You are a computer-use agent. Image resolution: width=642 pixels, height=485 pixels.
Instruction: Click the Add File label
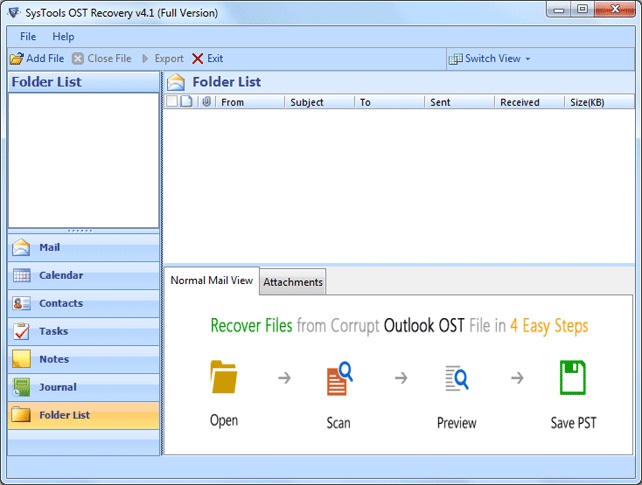click(x=45, y=59)
